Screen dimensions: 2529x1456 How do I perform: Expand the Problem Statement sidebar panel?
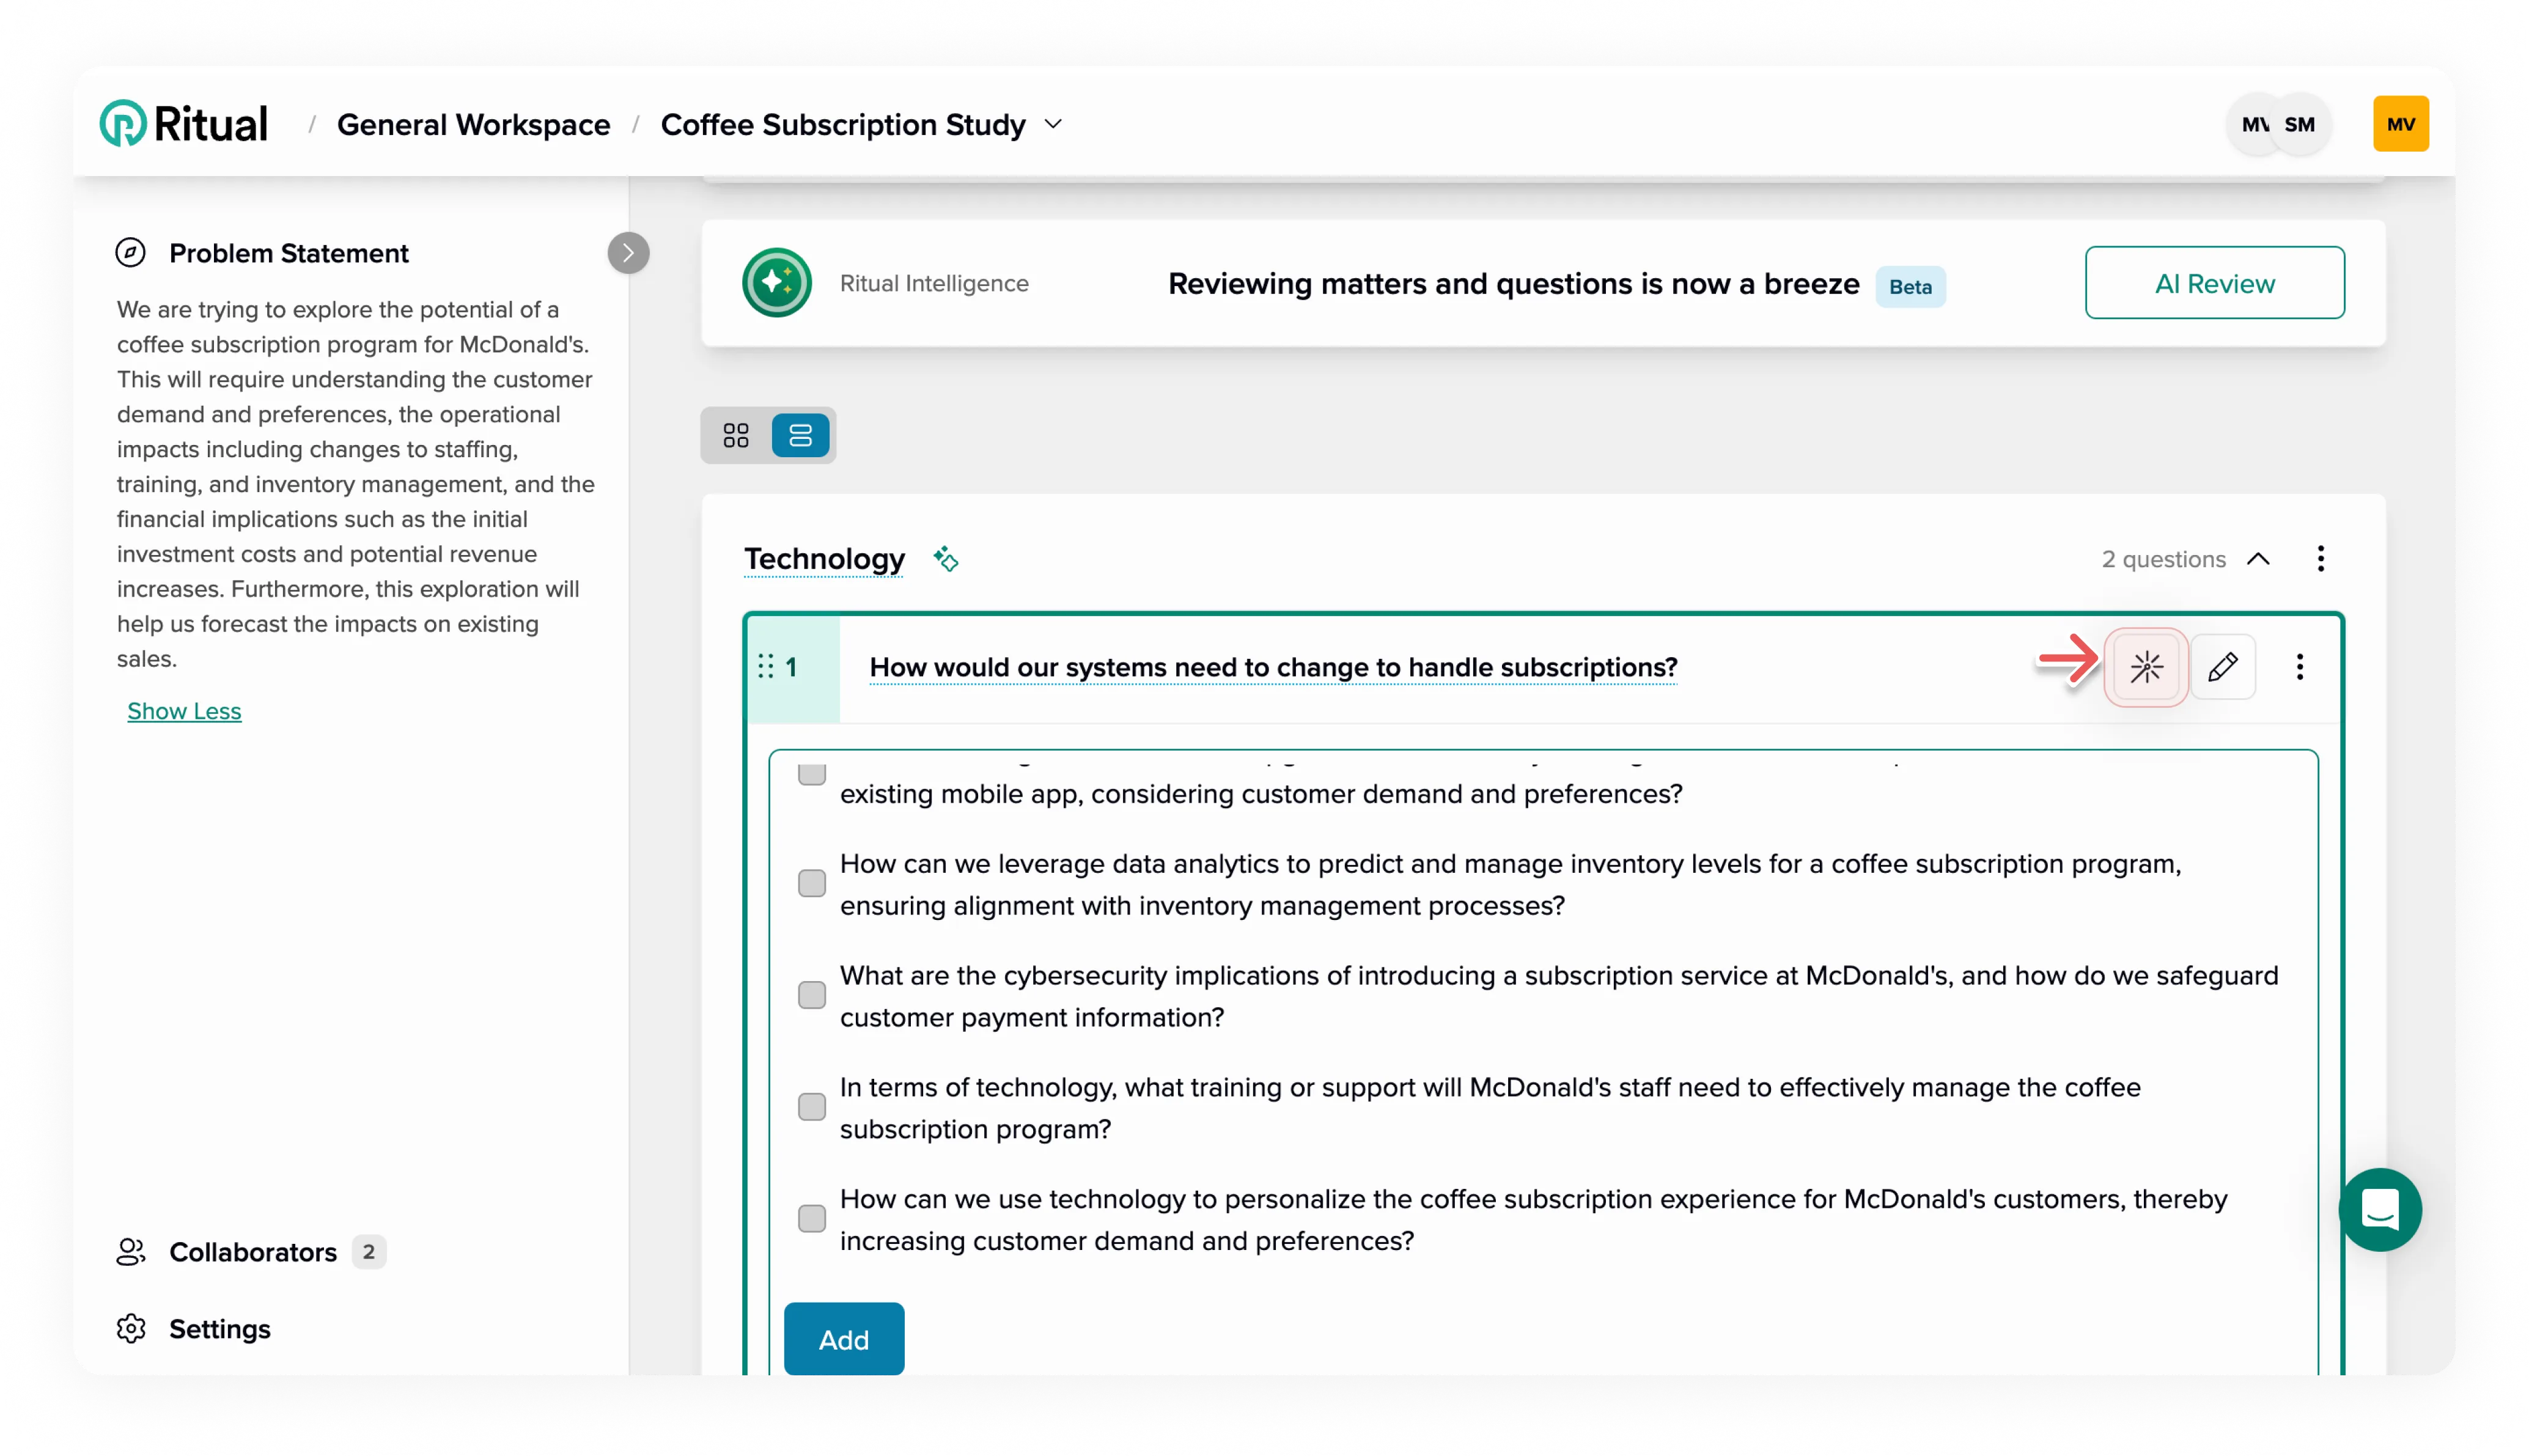629,250
